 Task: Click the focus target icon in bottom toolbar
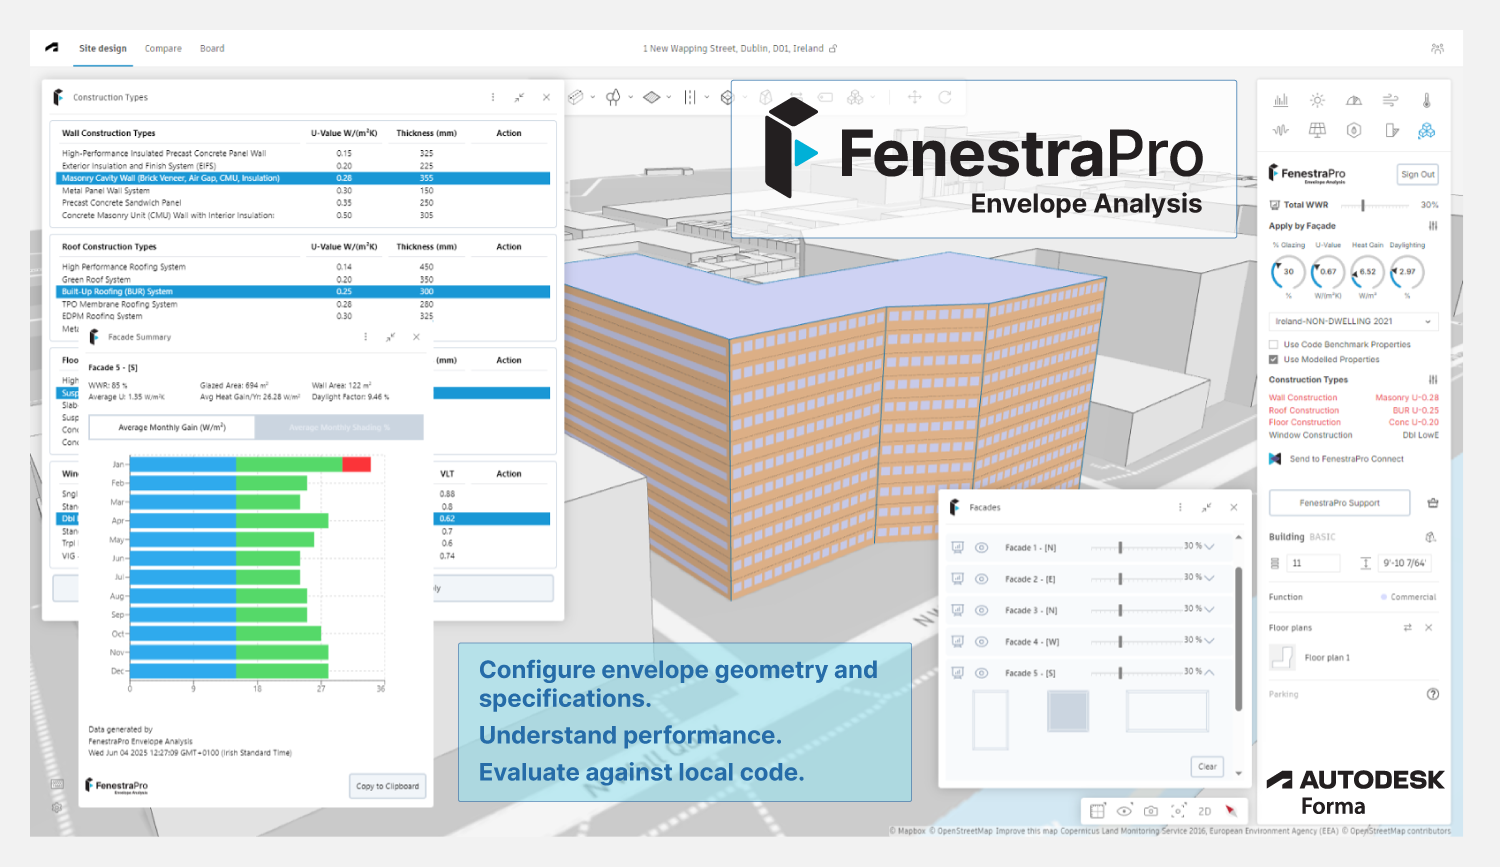pyautogui.click(x=1178, y=811)
